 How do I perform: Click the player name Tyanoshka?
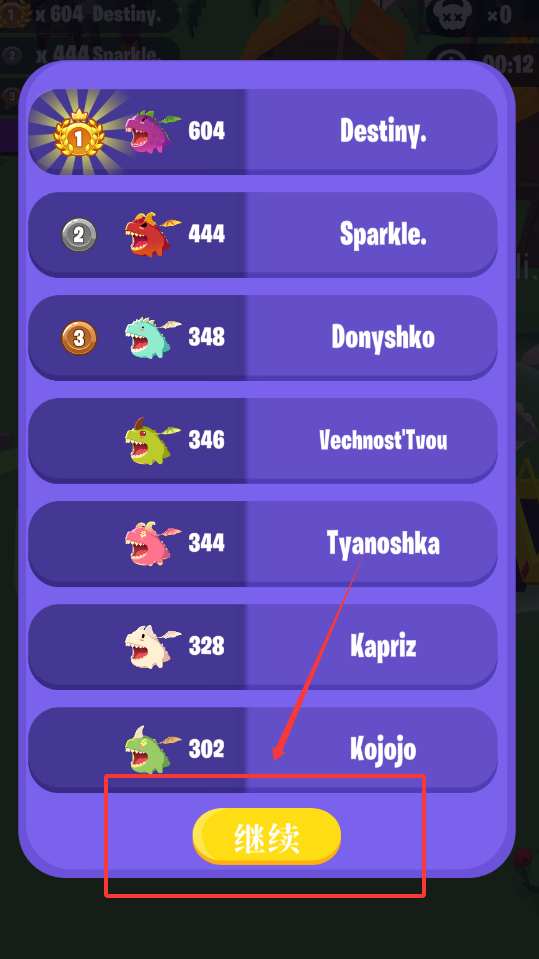pos(383,542)
